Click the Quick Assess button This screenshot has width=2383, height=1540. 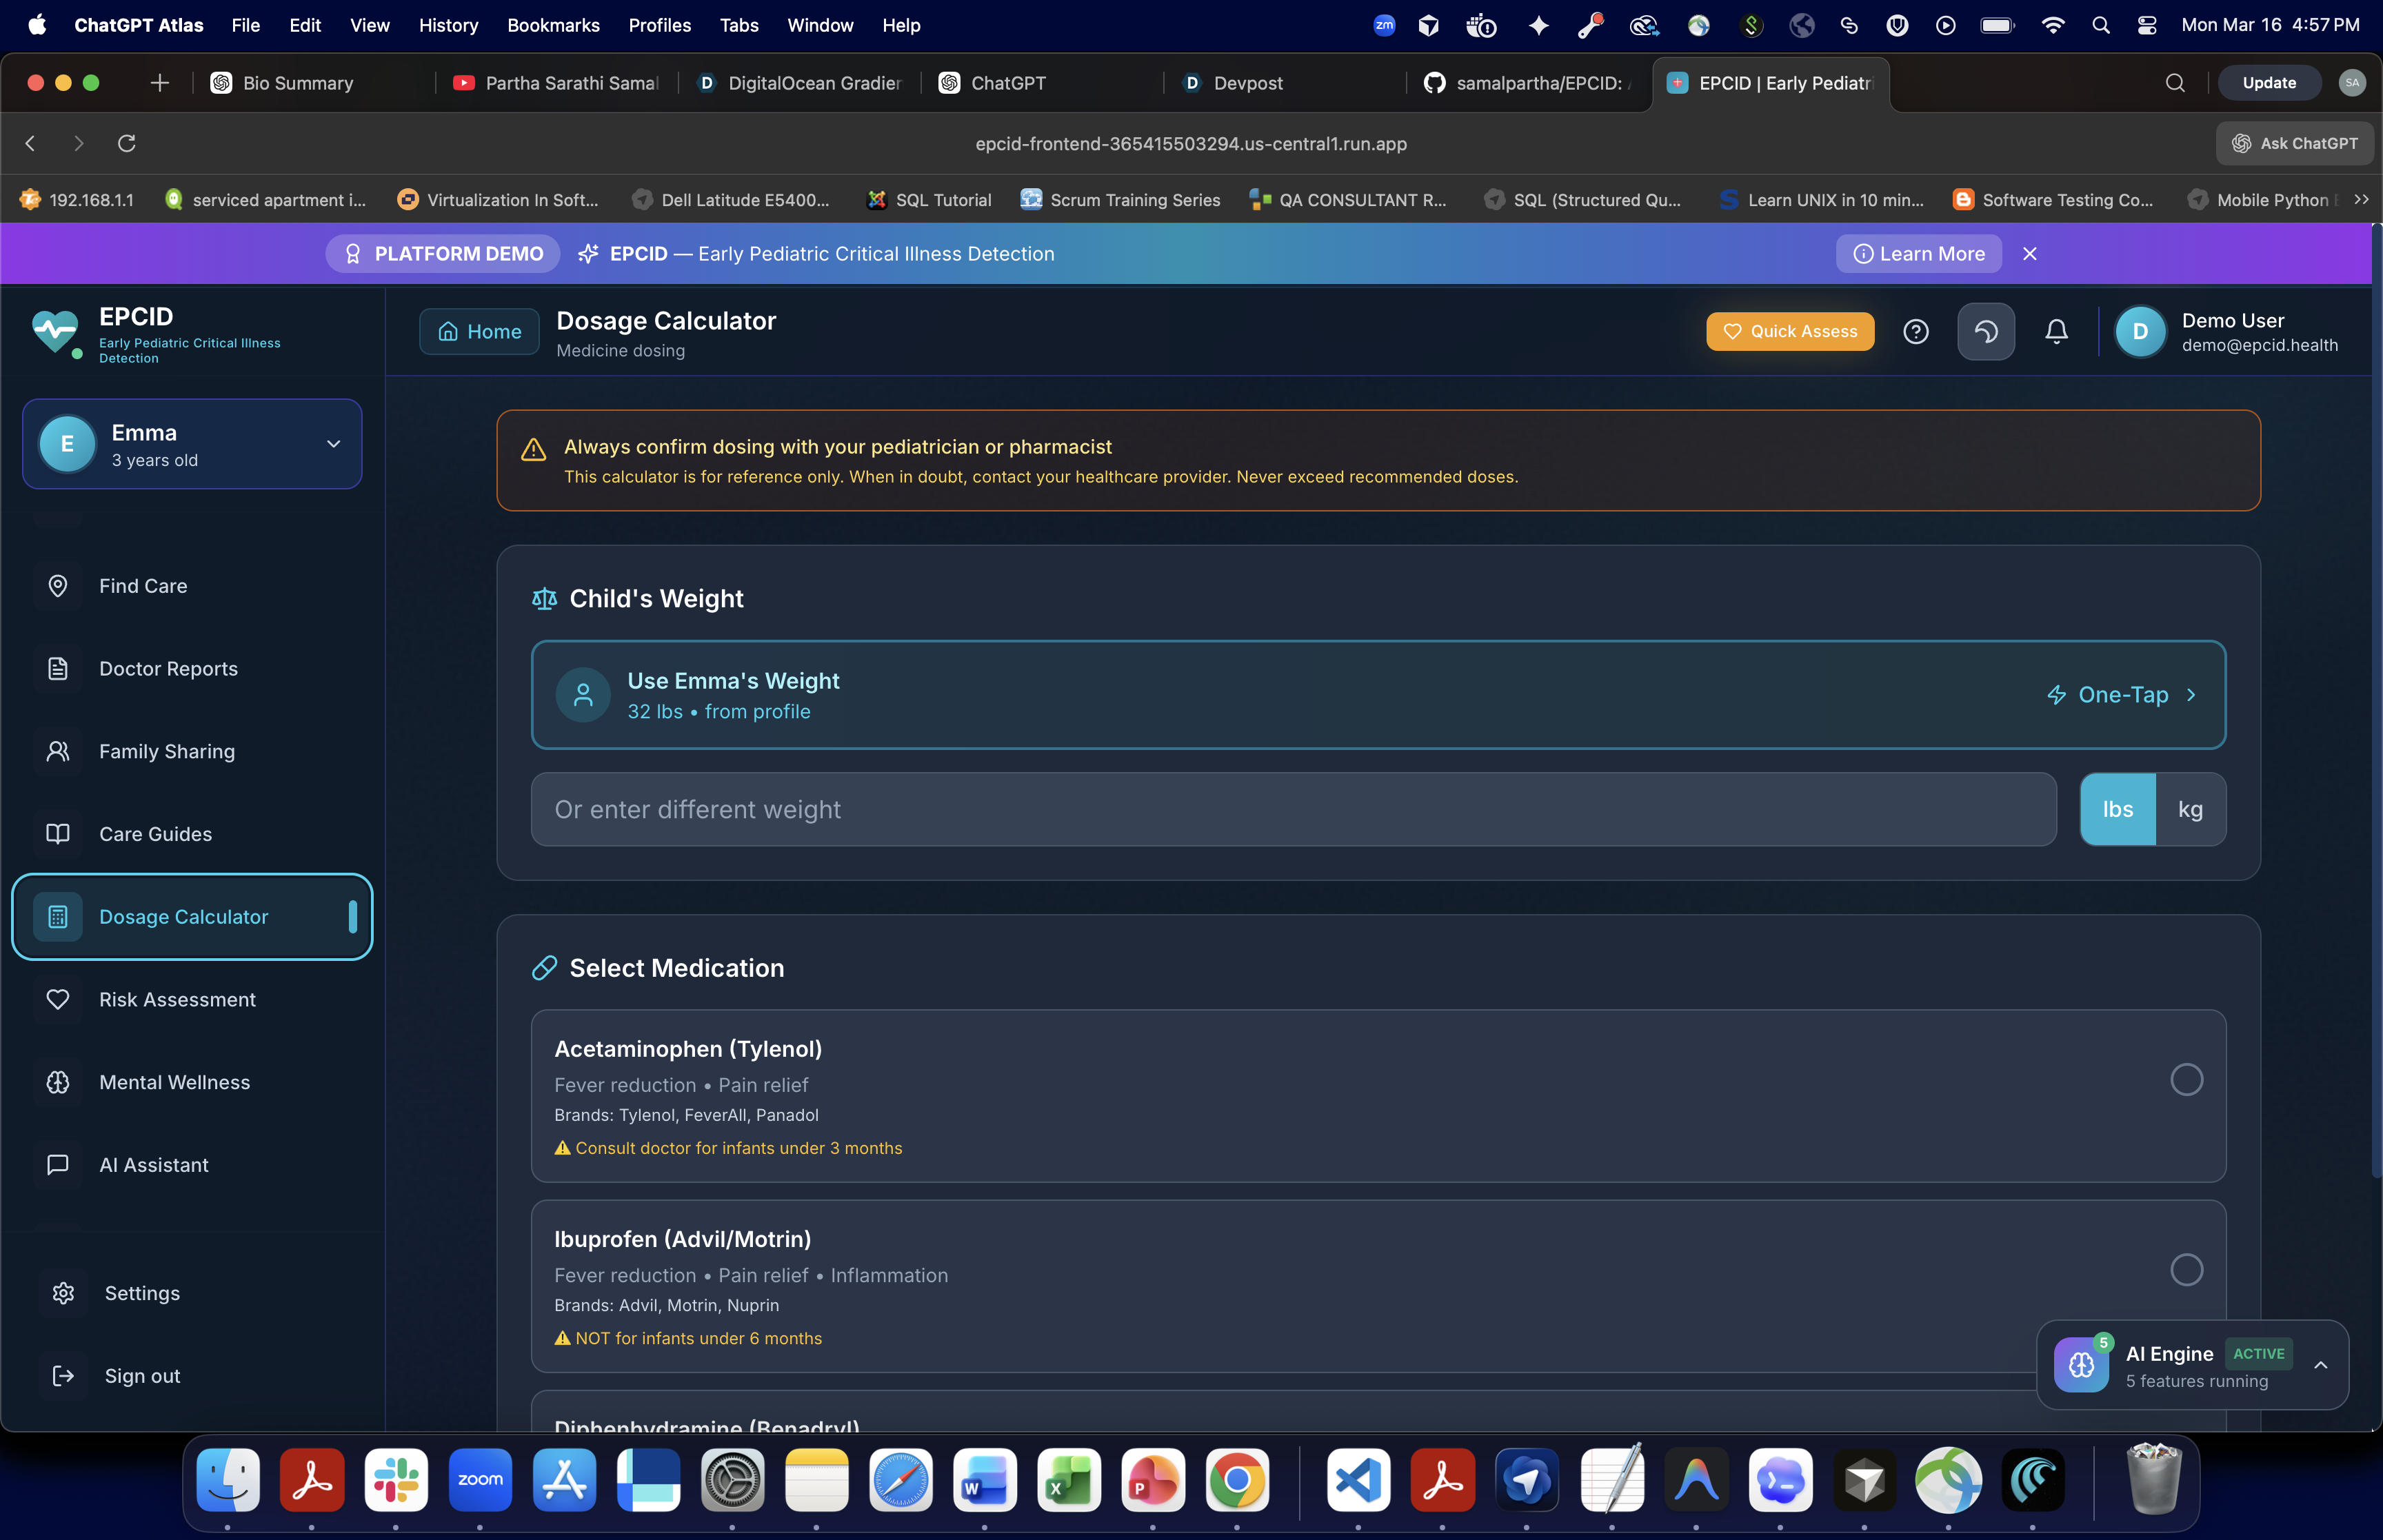pyautogui.click(x=1790, y=331)
